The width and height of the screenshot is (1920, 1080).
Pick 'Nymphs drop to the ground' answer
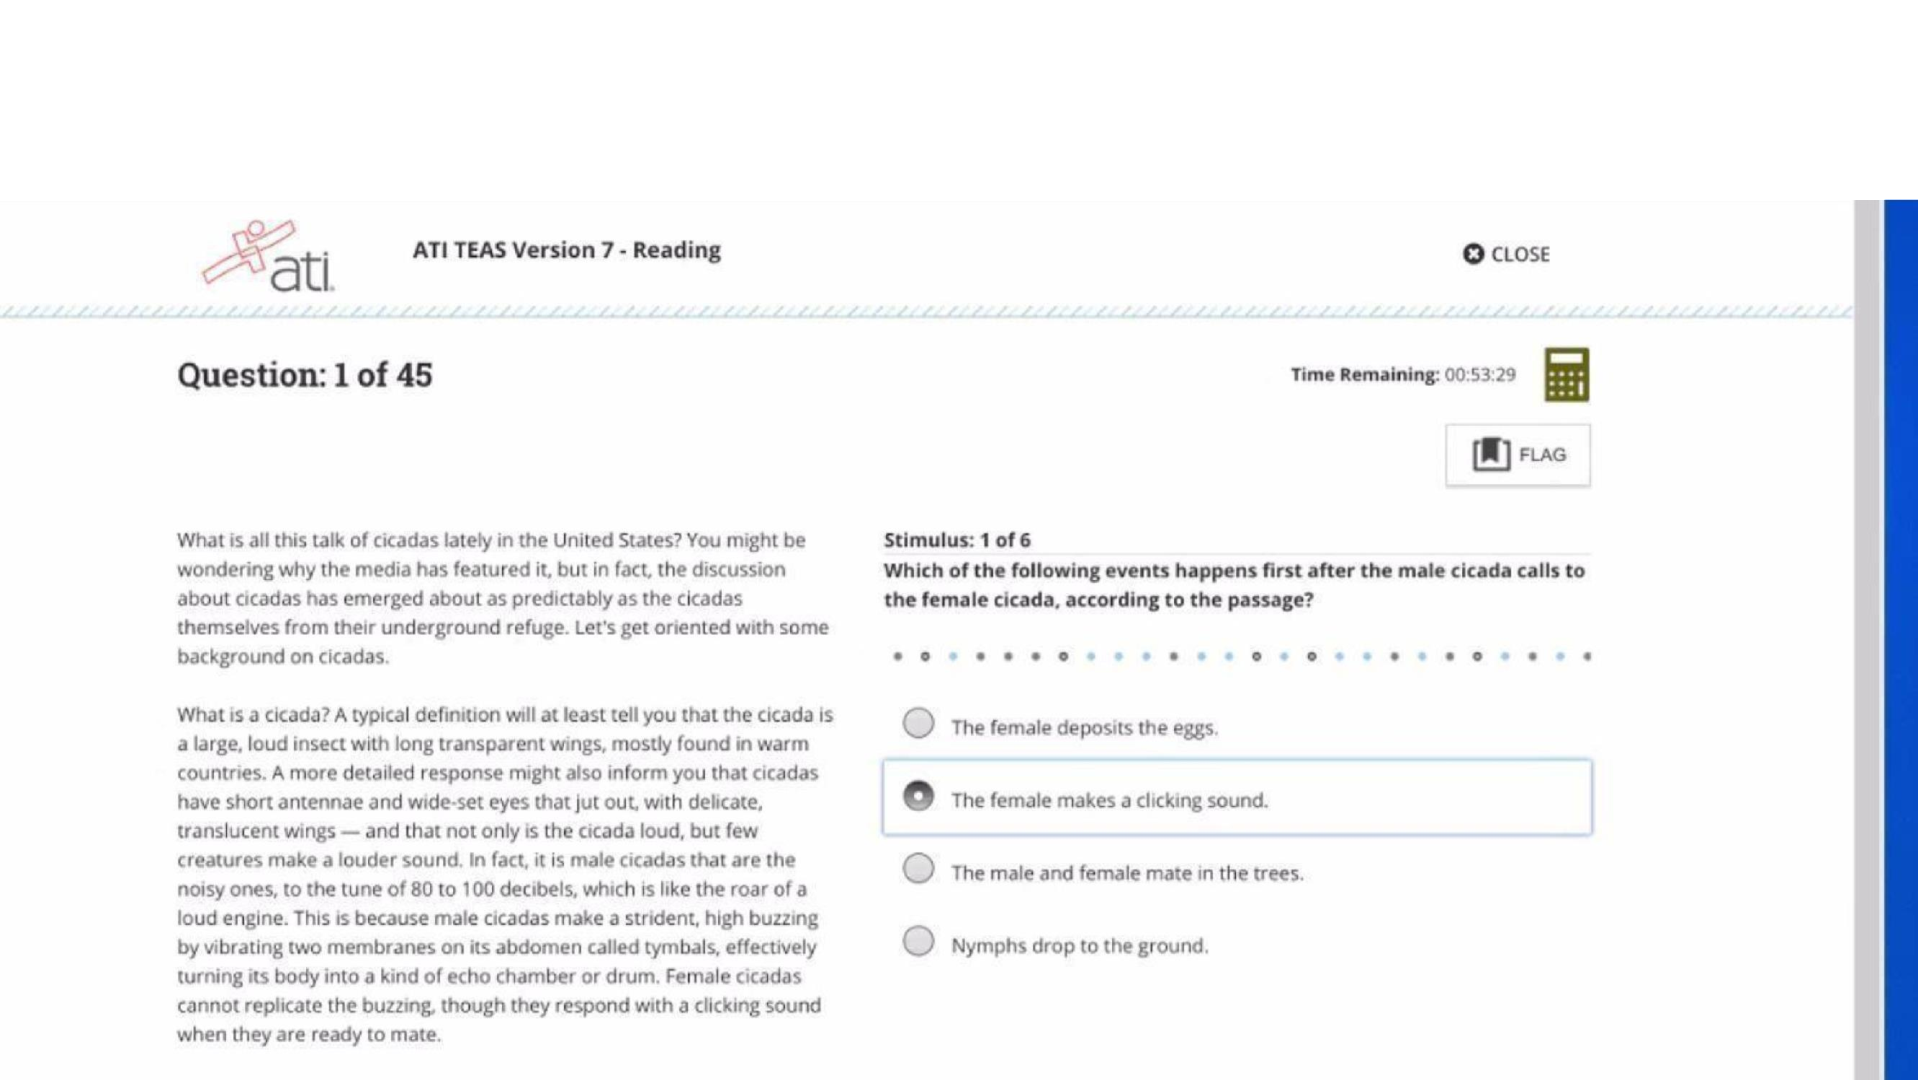tap(918, 942)
